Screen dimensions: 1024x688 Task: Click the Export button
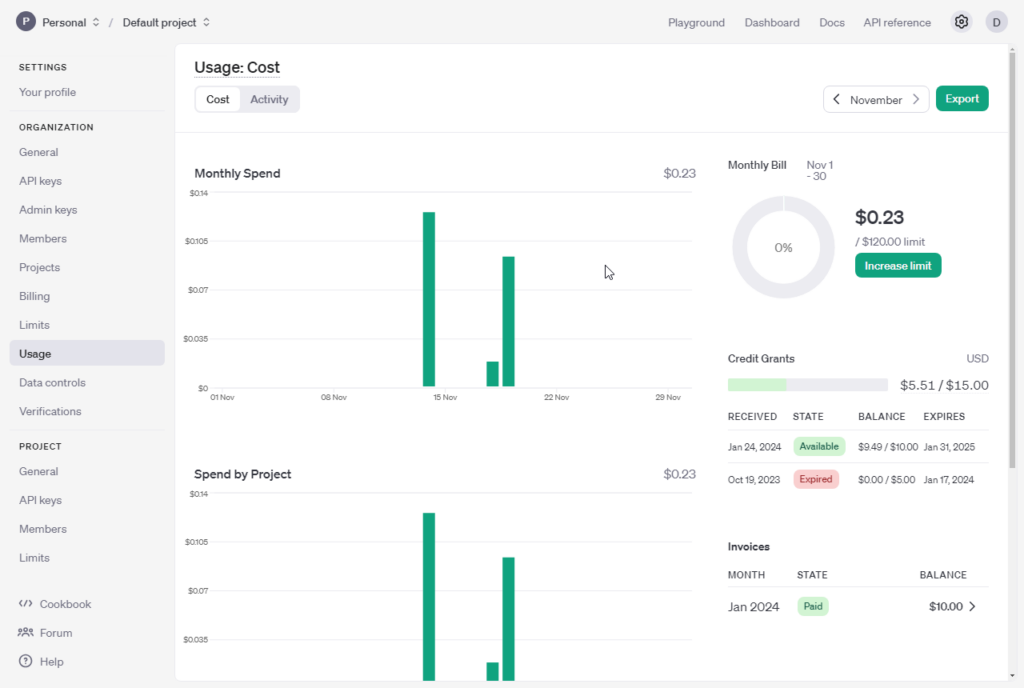[x=962, y=99]
